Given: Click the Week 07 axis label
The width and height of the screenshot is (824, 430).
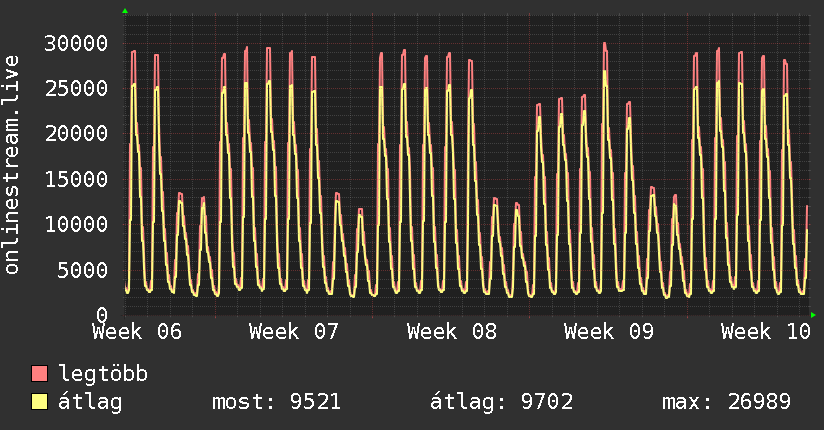Looking at the screenshot, I should coord(294,332).
